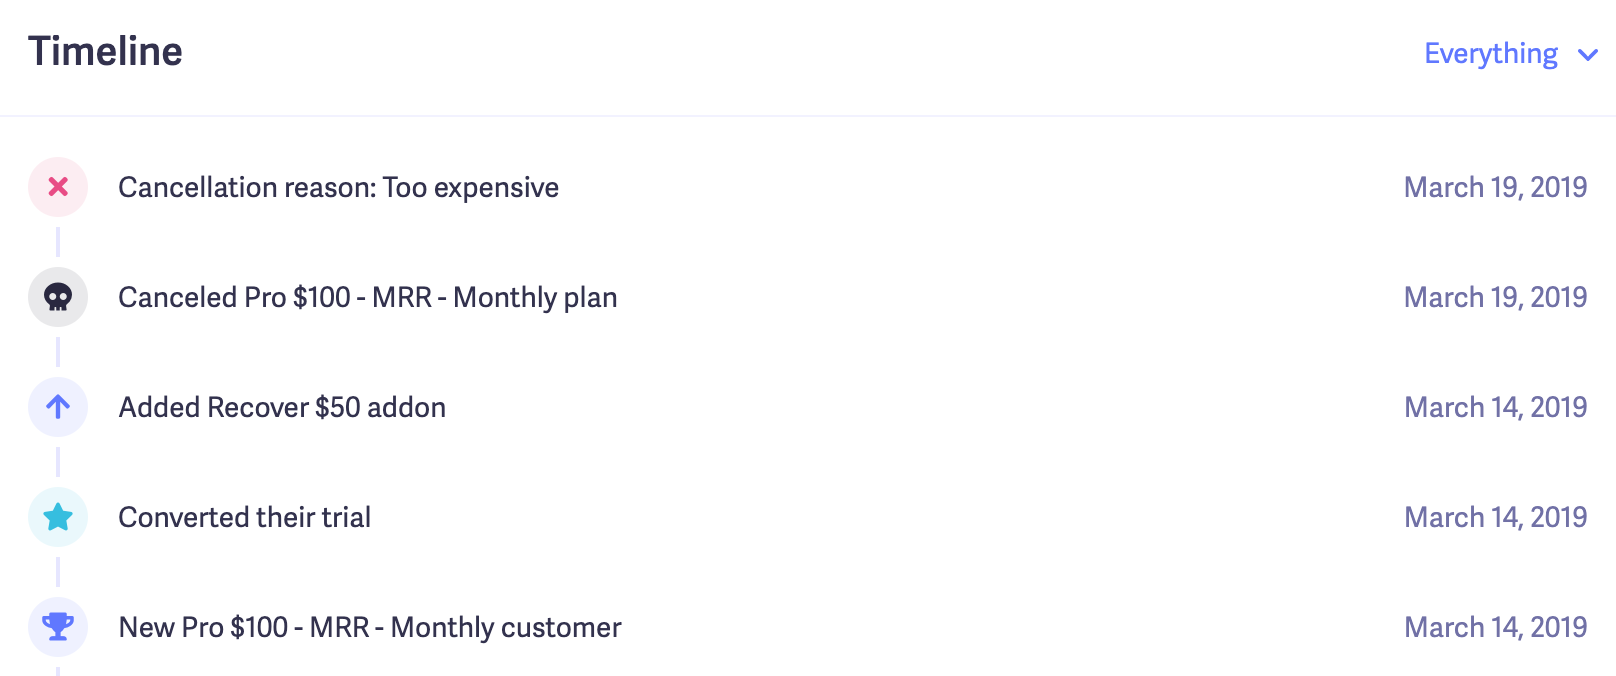Click the skull icon for canceled plan

tap(58, 297)
